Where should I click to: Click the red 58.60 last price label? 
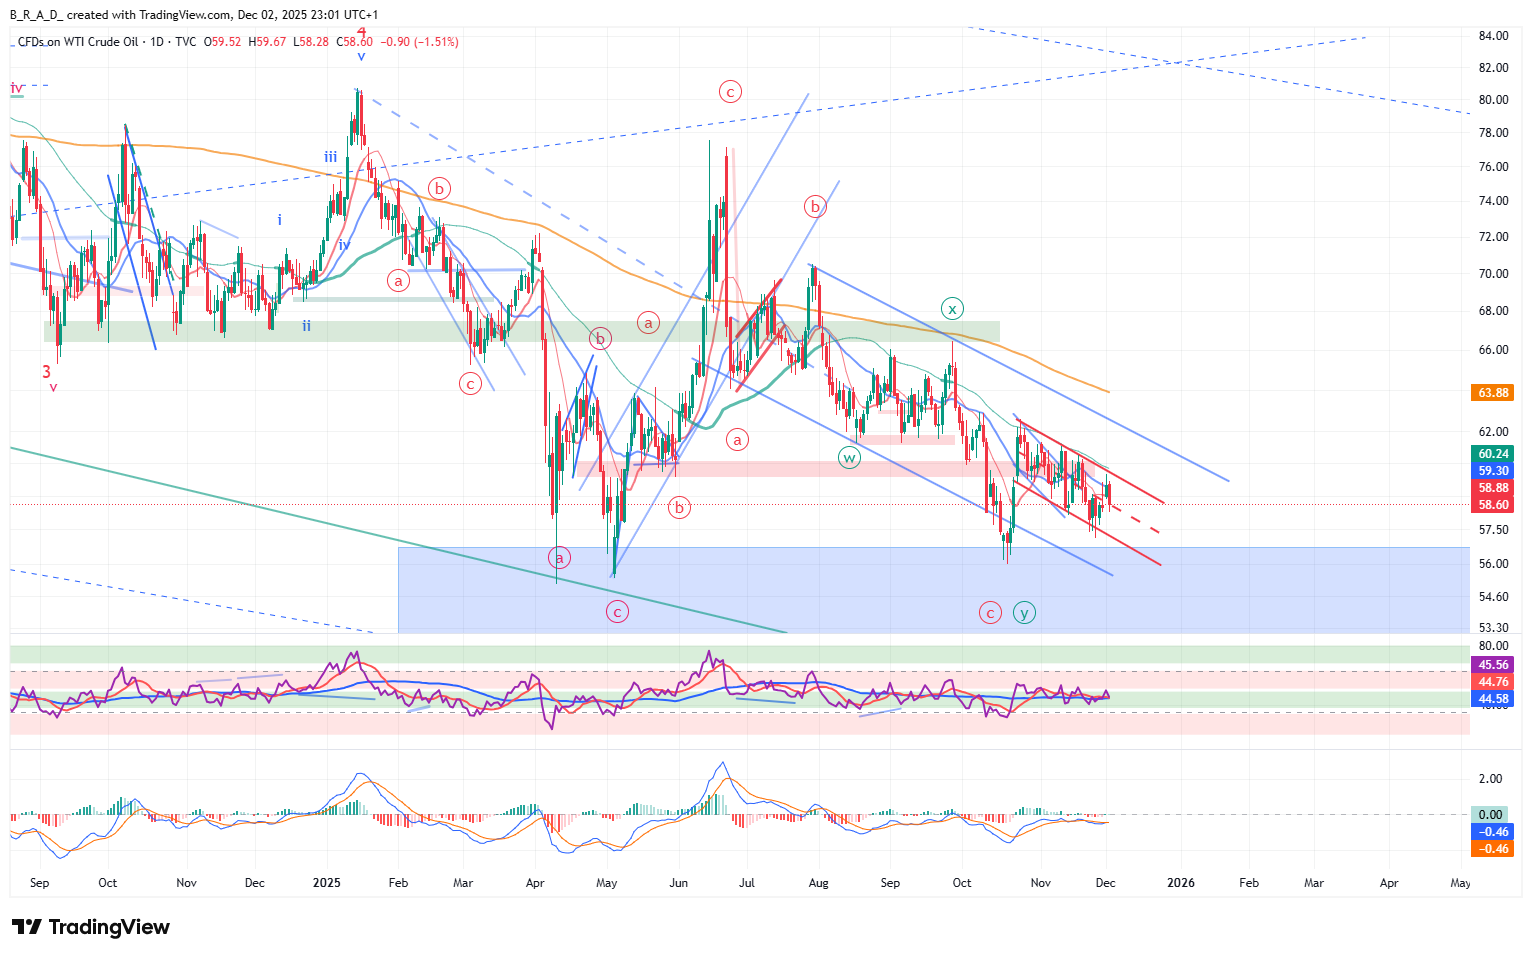[x=1493, y=506]
